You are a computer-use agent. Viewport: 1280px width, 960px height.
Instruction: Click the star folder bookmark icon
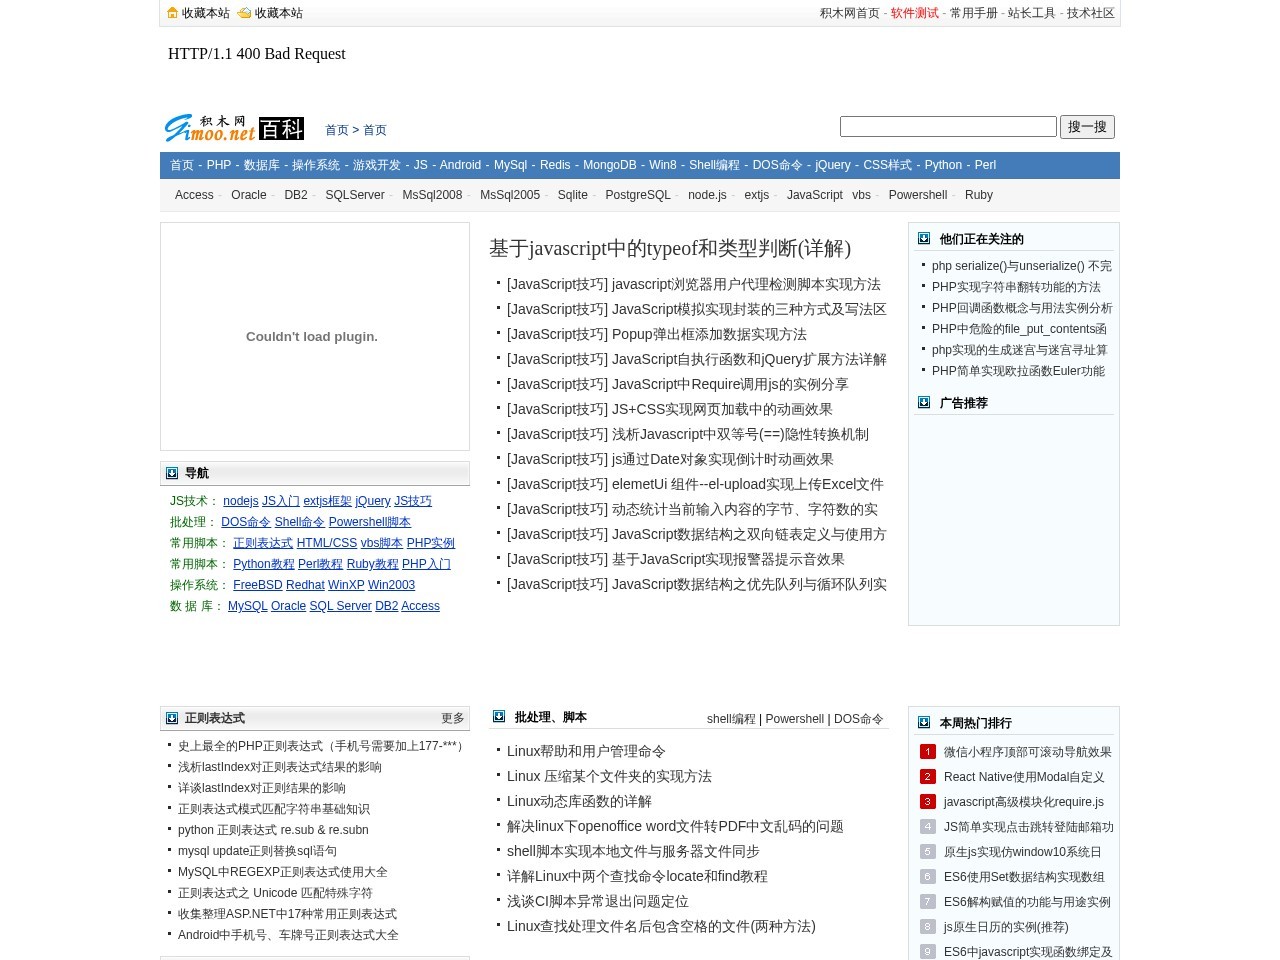click(244, 13)
